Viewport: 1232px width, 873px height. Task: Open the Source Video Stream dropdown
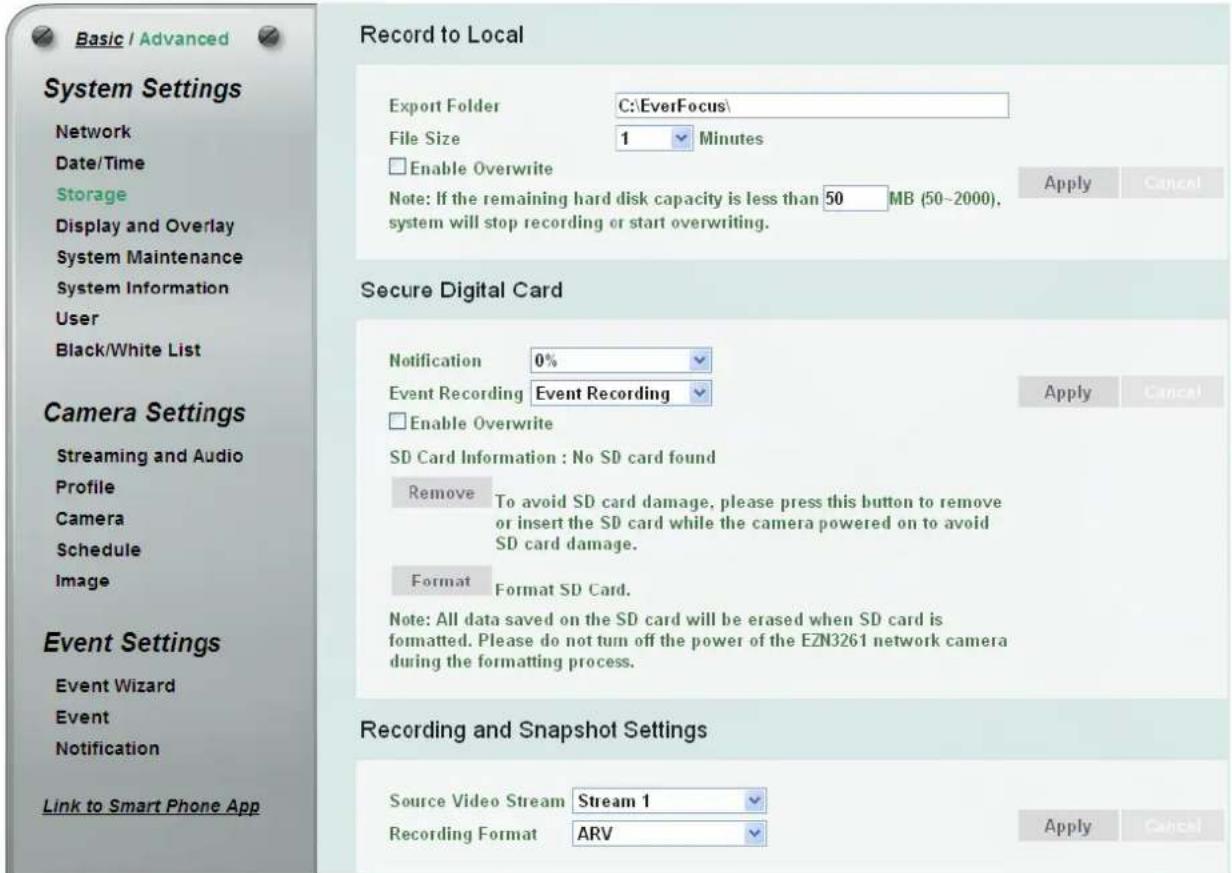click(x=669, y=800)
